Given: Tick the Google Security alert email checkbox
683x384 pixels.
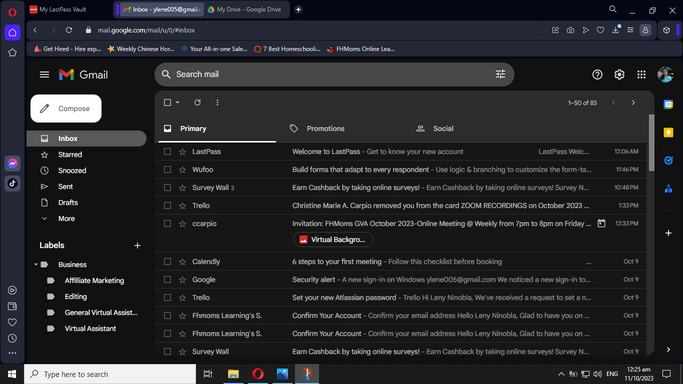Looking at the screenshot, I should coord(167,280).
